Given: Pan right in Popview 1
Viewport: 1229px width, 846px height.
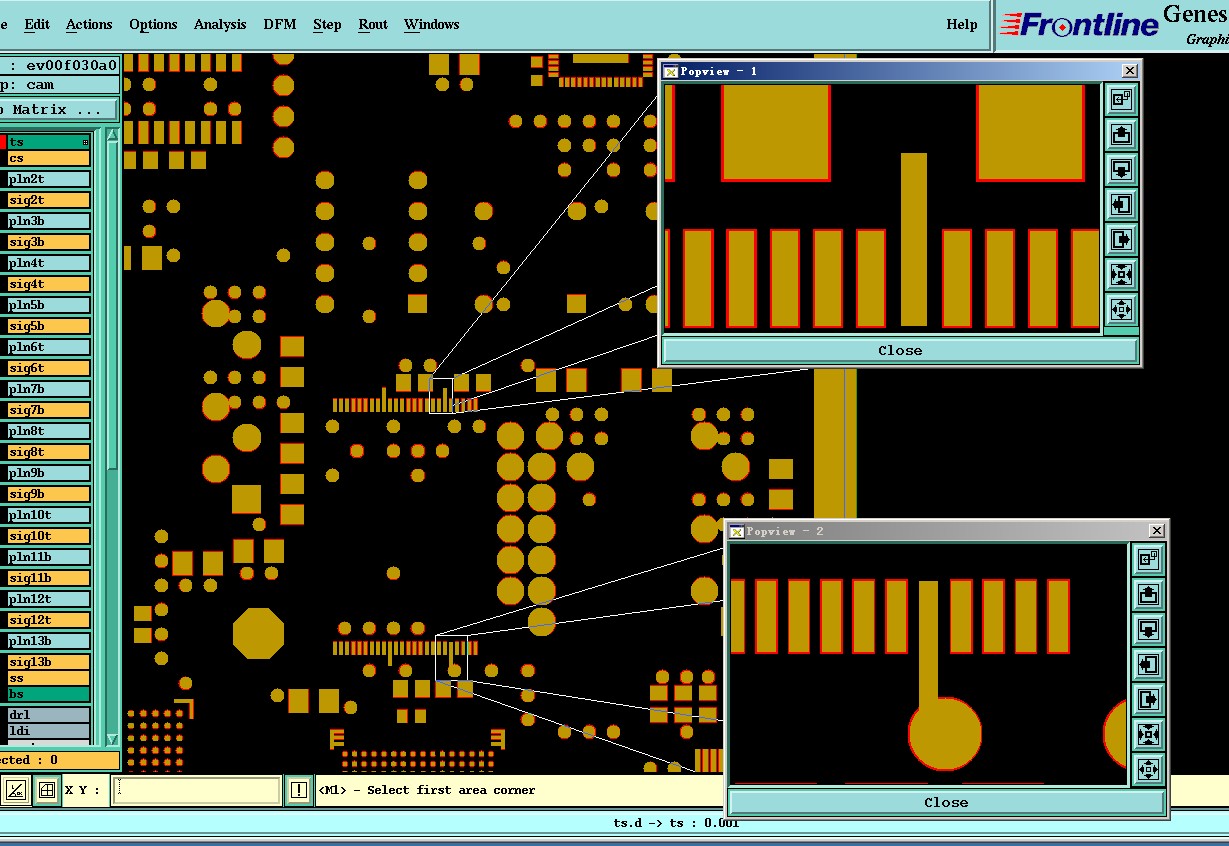Looking at the screenshot, I should pyautogui.click(x=1121, y=239).
